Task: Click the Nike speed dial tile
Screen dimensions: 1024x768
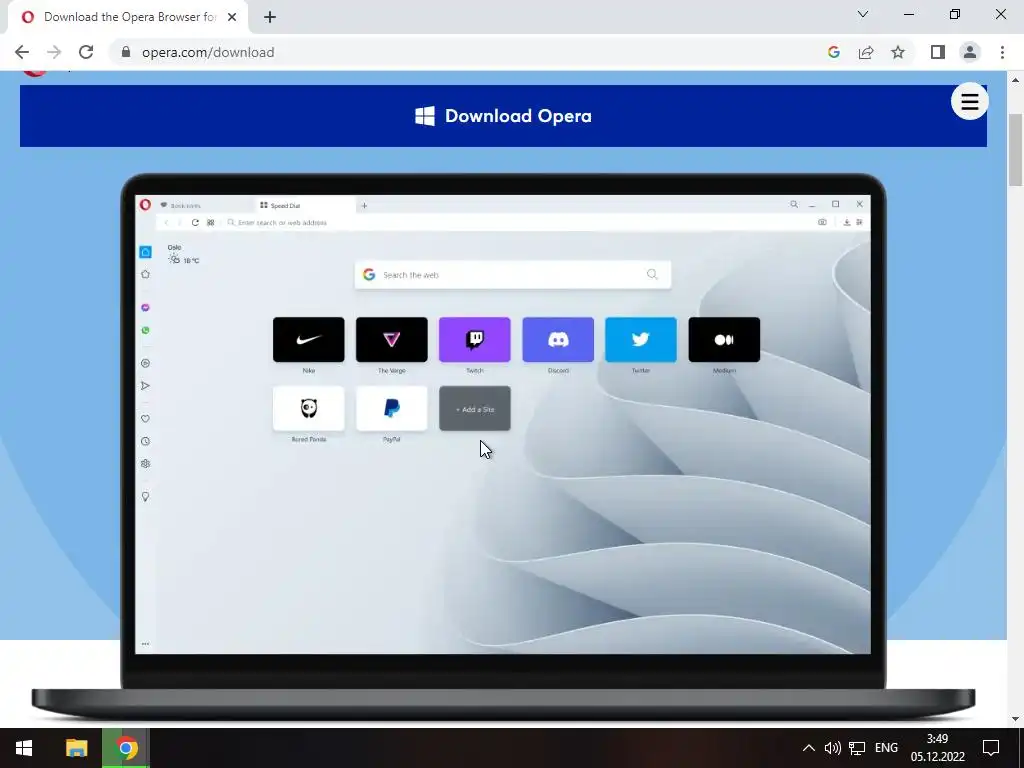Action: tap(308, 340)
